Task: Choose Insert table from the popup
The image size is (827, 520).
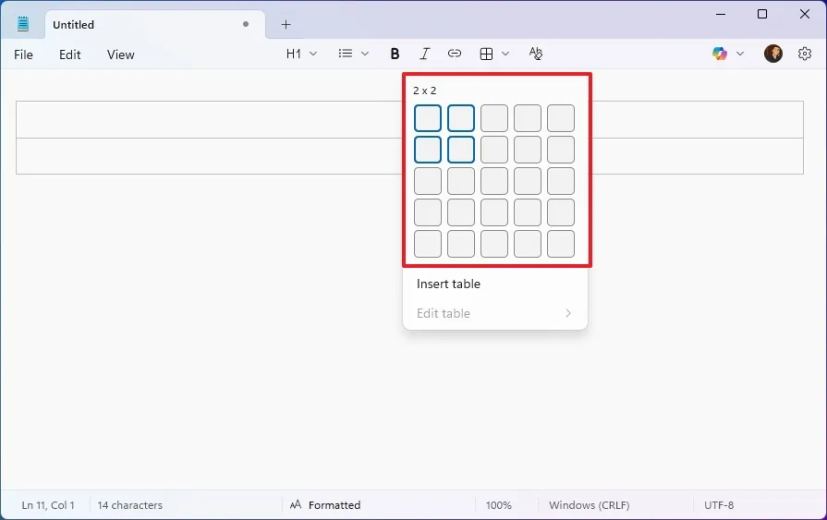Action: [x=448, y=284]
